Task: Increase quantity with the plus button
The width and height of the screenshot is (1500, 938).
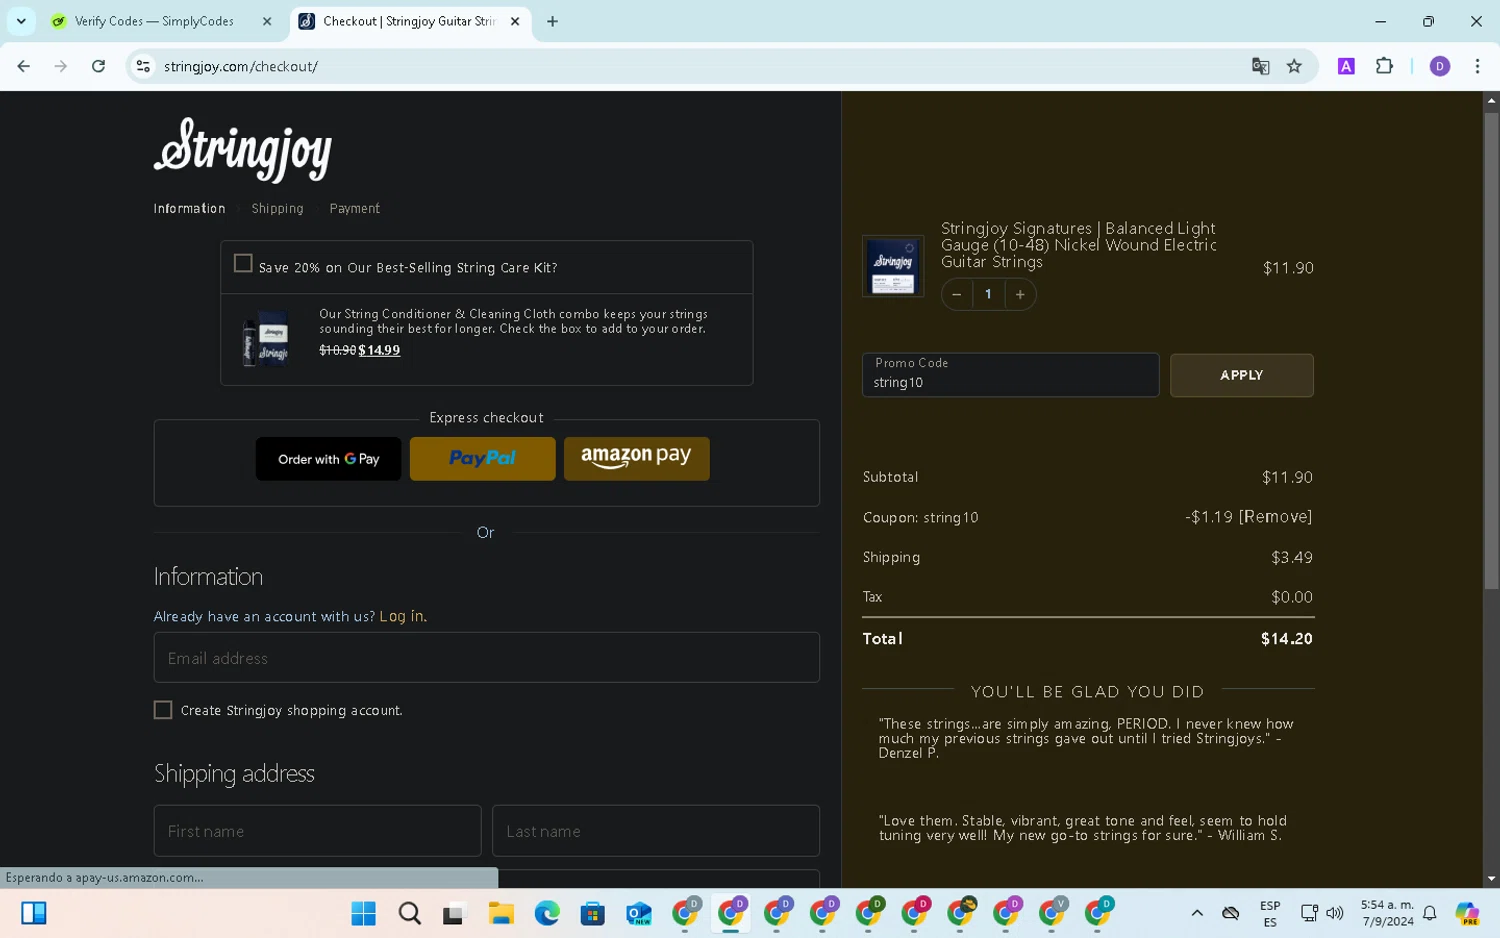Action: (1020, 294)
